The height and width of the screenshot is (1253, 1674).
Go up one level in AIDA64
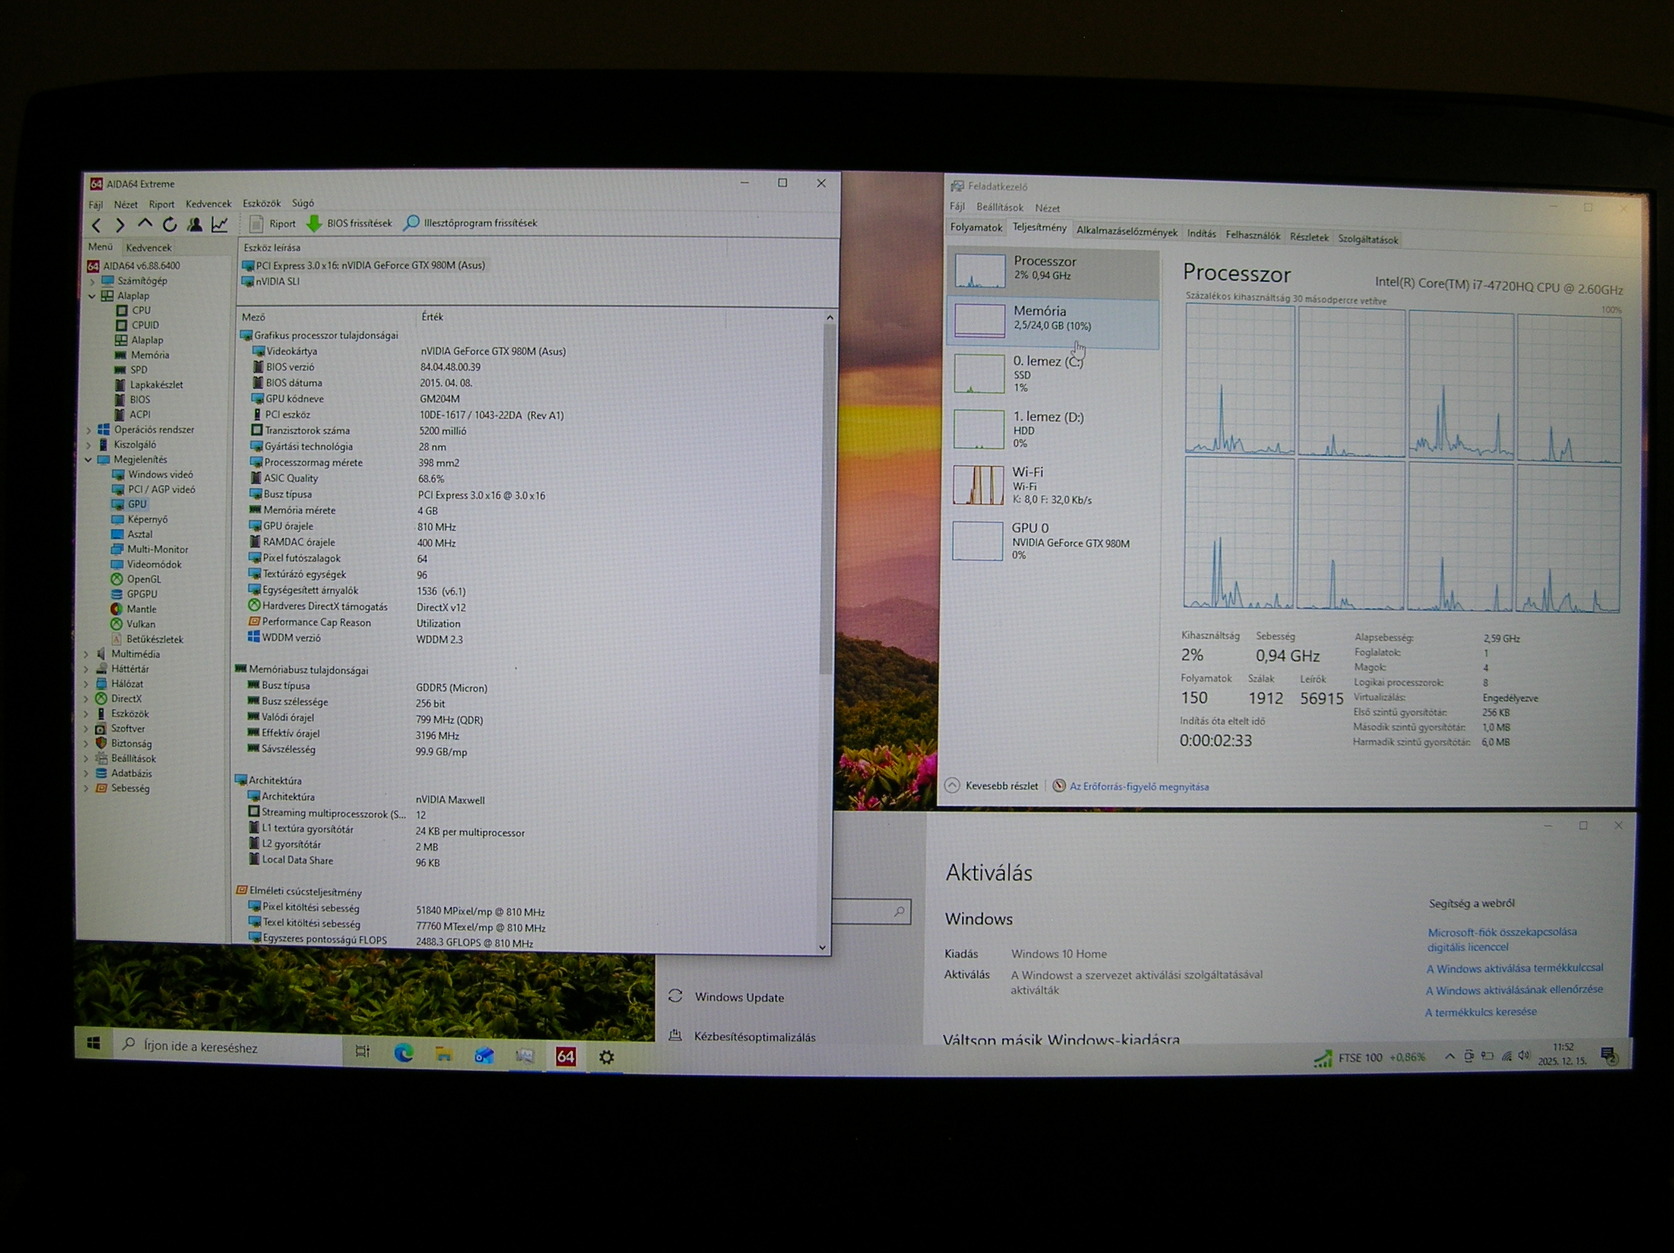tap(145, 224)
